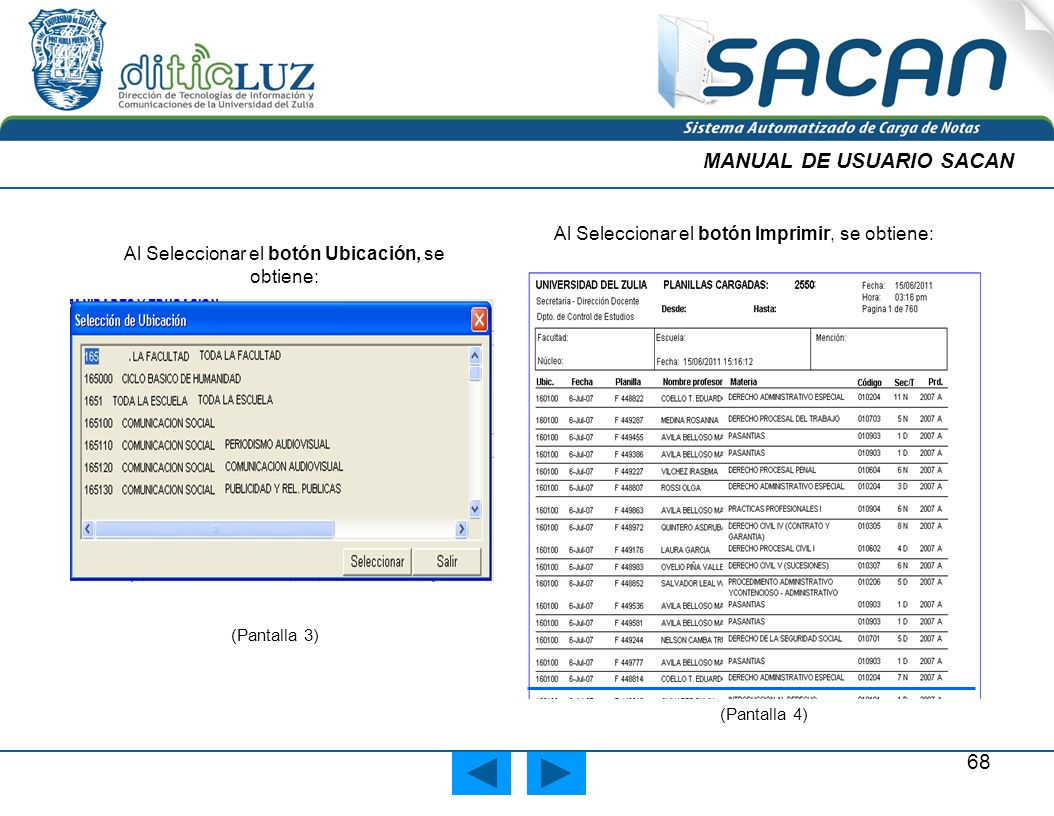Click the Materia column header
This screenshot has width=1054, height=816.
[x=743, y=382]
